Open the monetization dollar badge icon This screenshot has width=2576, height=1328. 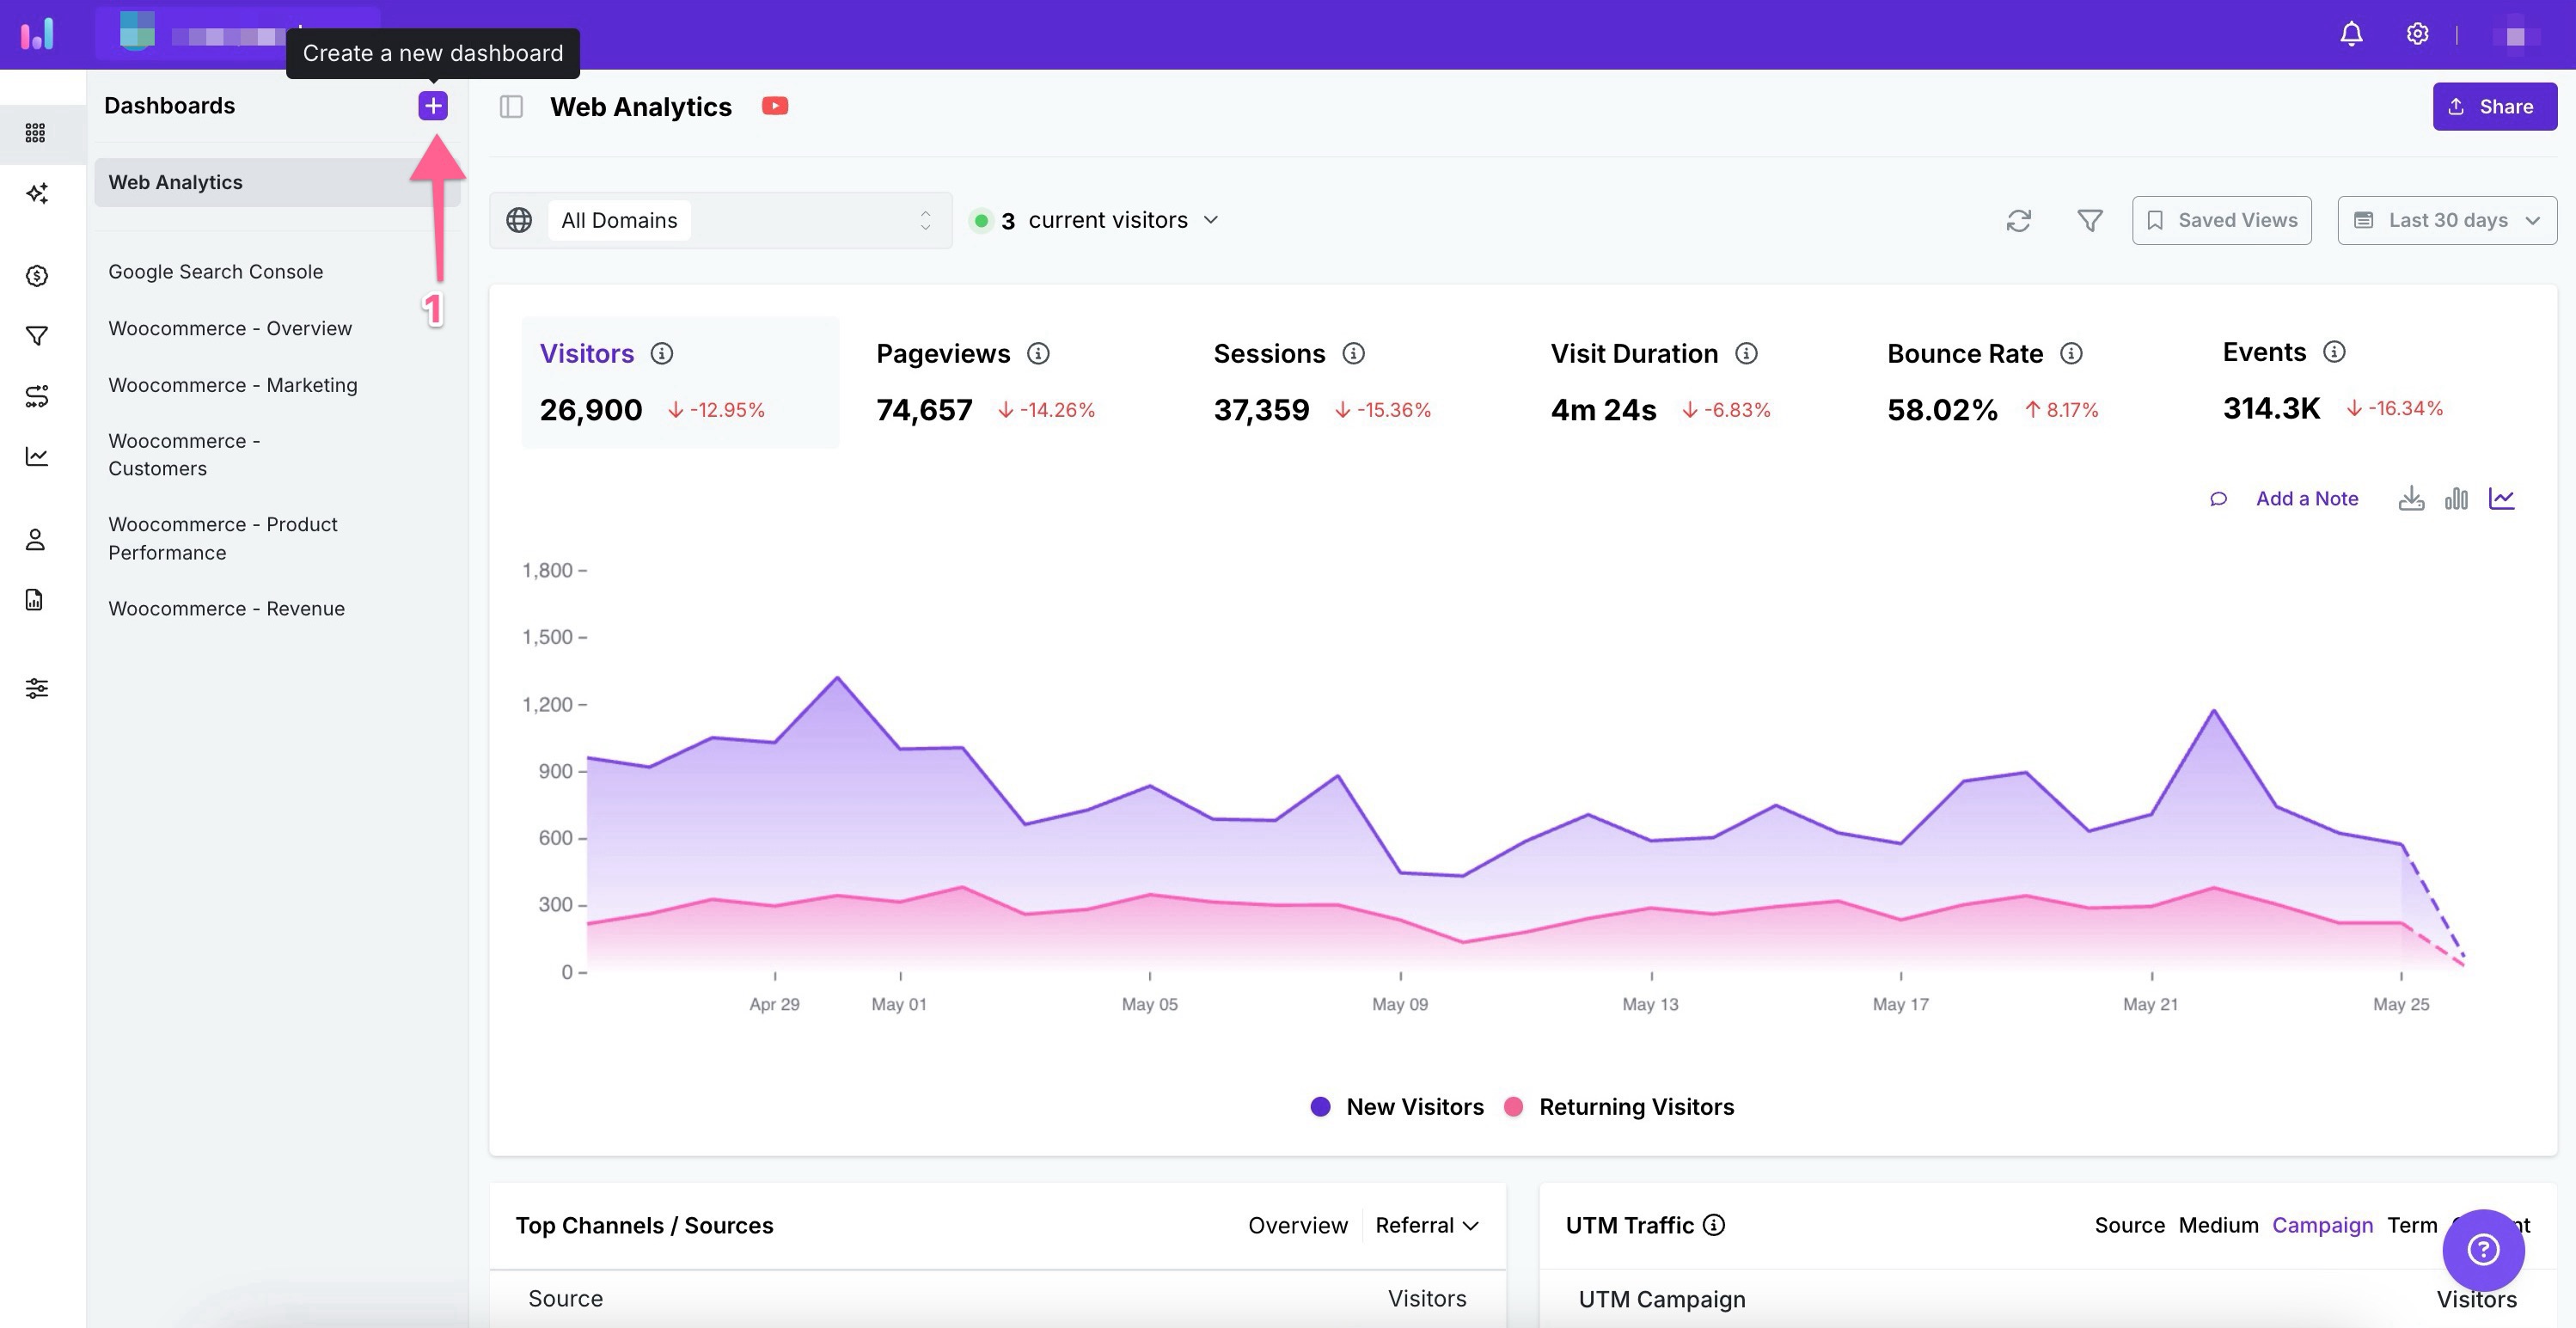tap(37, 276)
